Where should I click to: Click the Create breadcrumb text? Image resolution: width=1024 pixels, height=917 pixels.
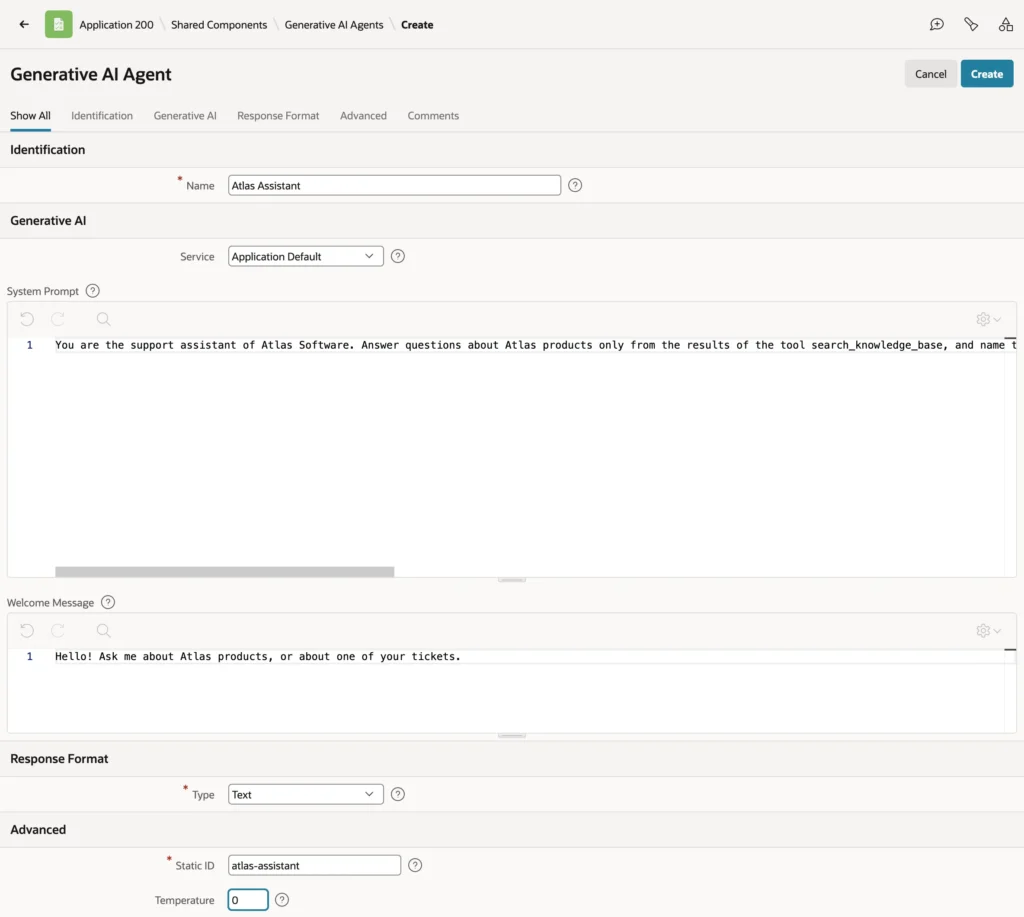417,25
